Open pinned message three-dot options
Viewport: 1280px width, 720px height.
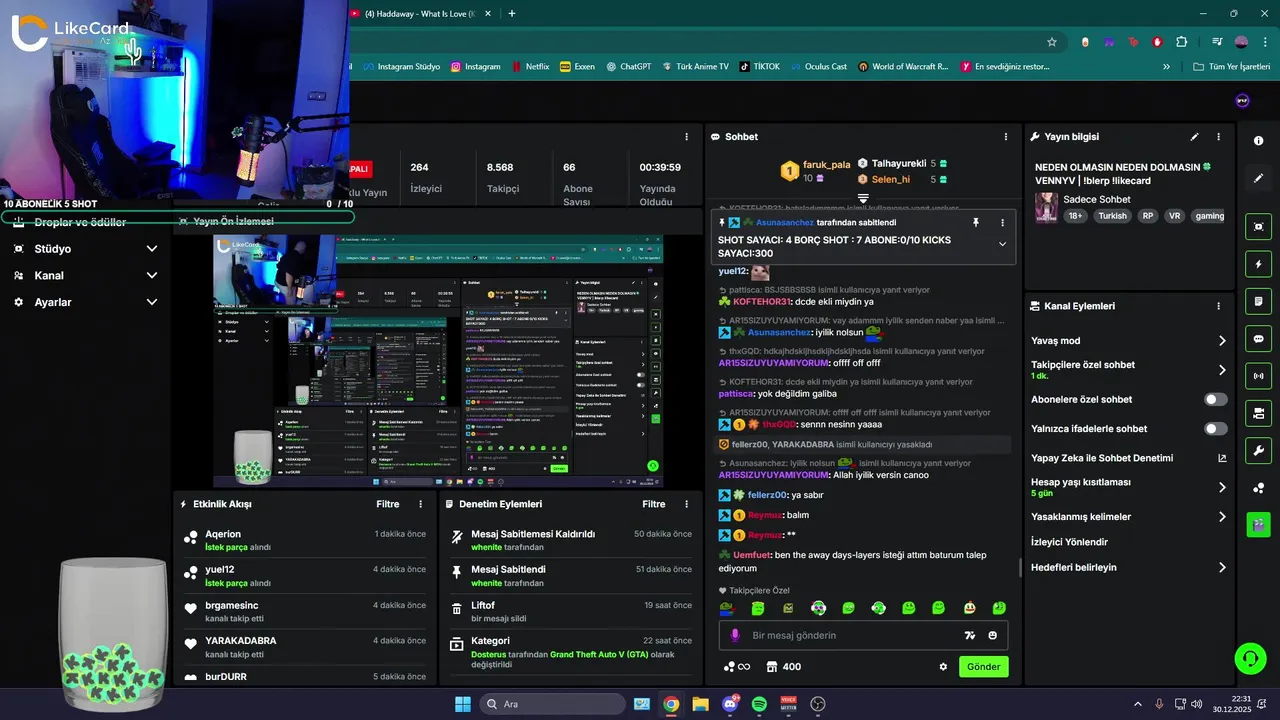pyautogui.click(x=1002, y=222)
